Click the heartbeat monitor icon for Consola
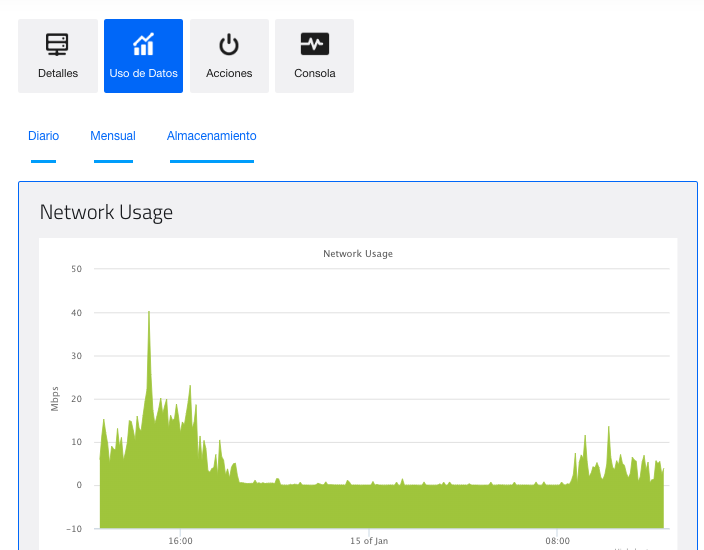704x550 pixels. click(x=314, y=45)
